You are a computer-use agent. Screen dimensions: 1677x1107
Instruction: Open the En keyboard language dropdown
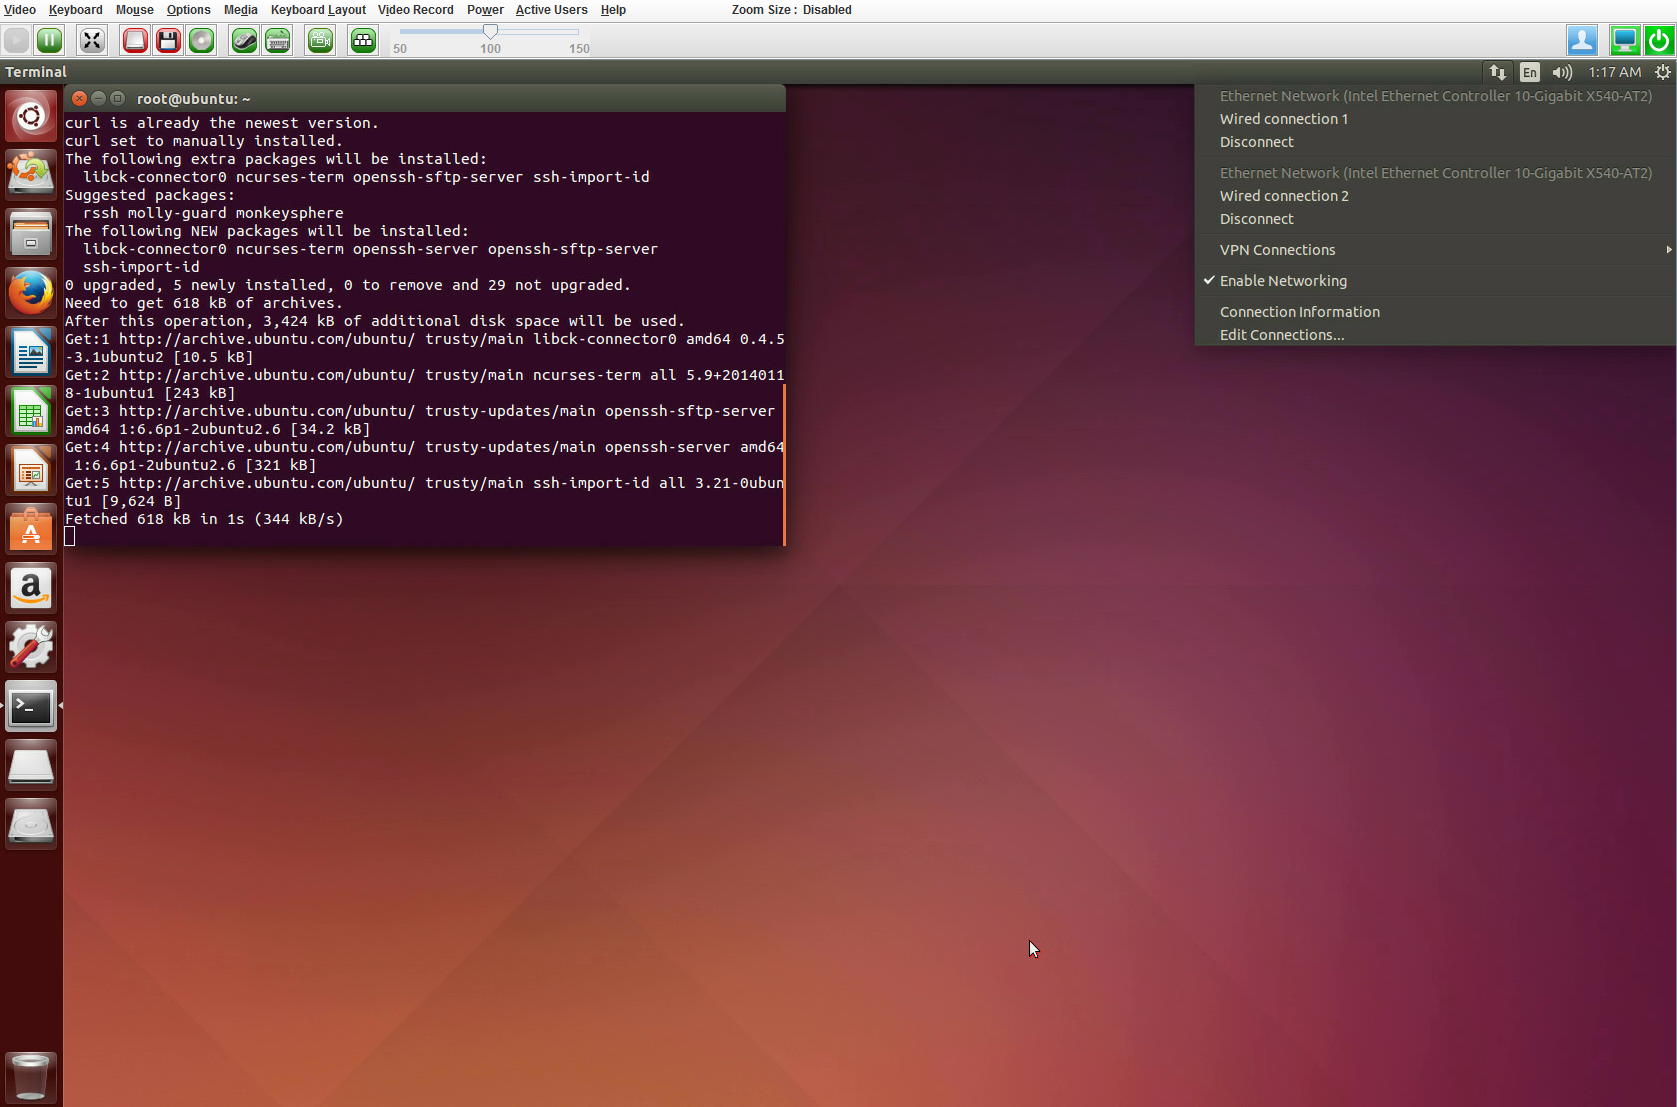[x=1529, y=72]
